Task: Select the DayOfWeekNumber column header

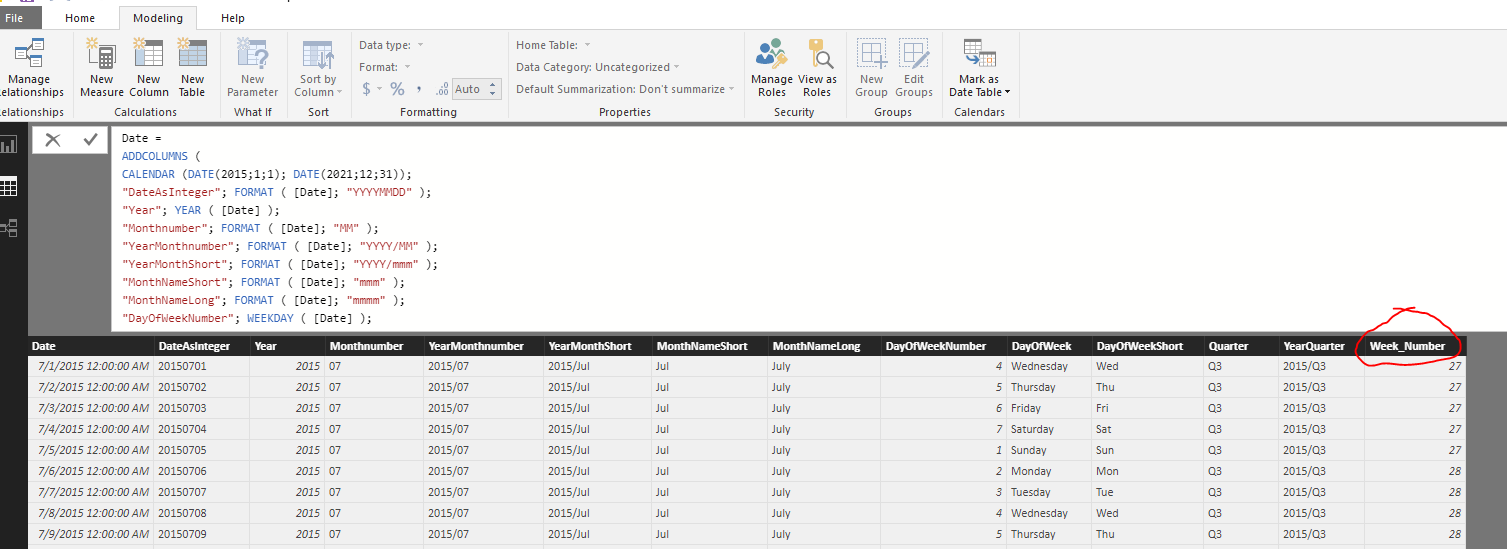Action: point(942,346)
